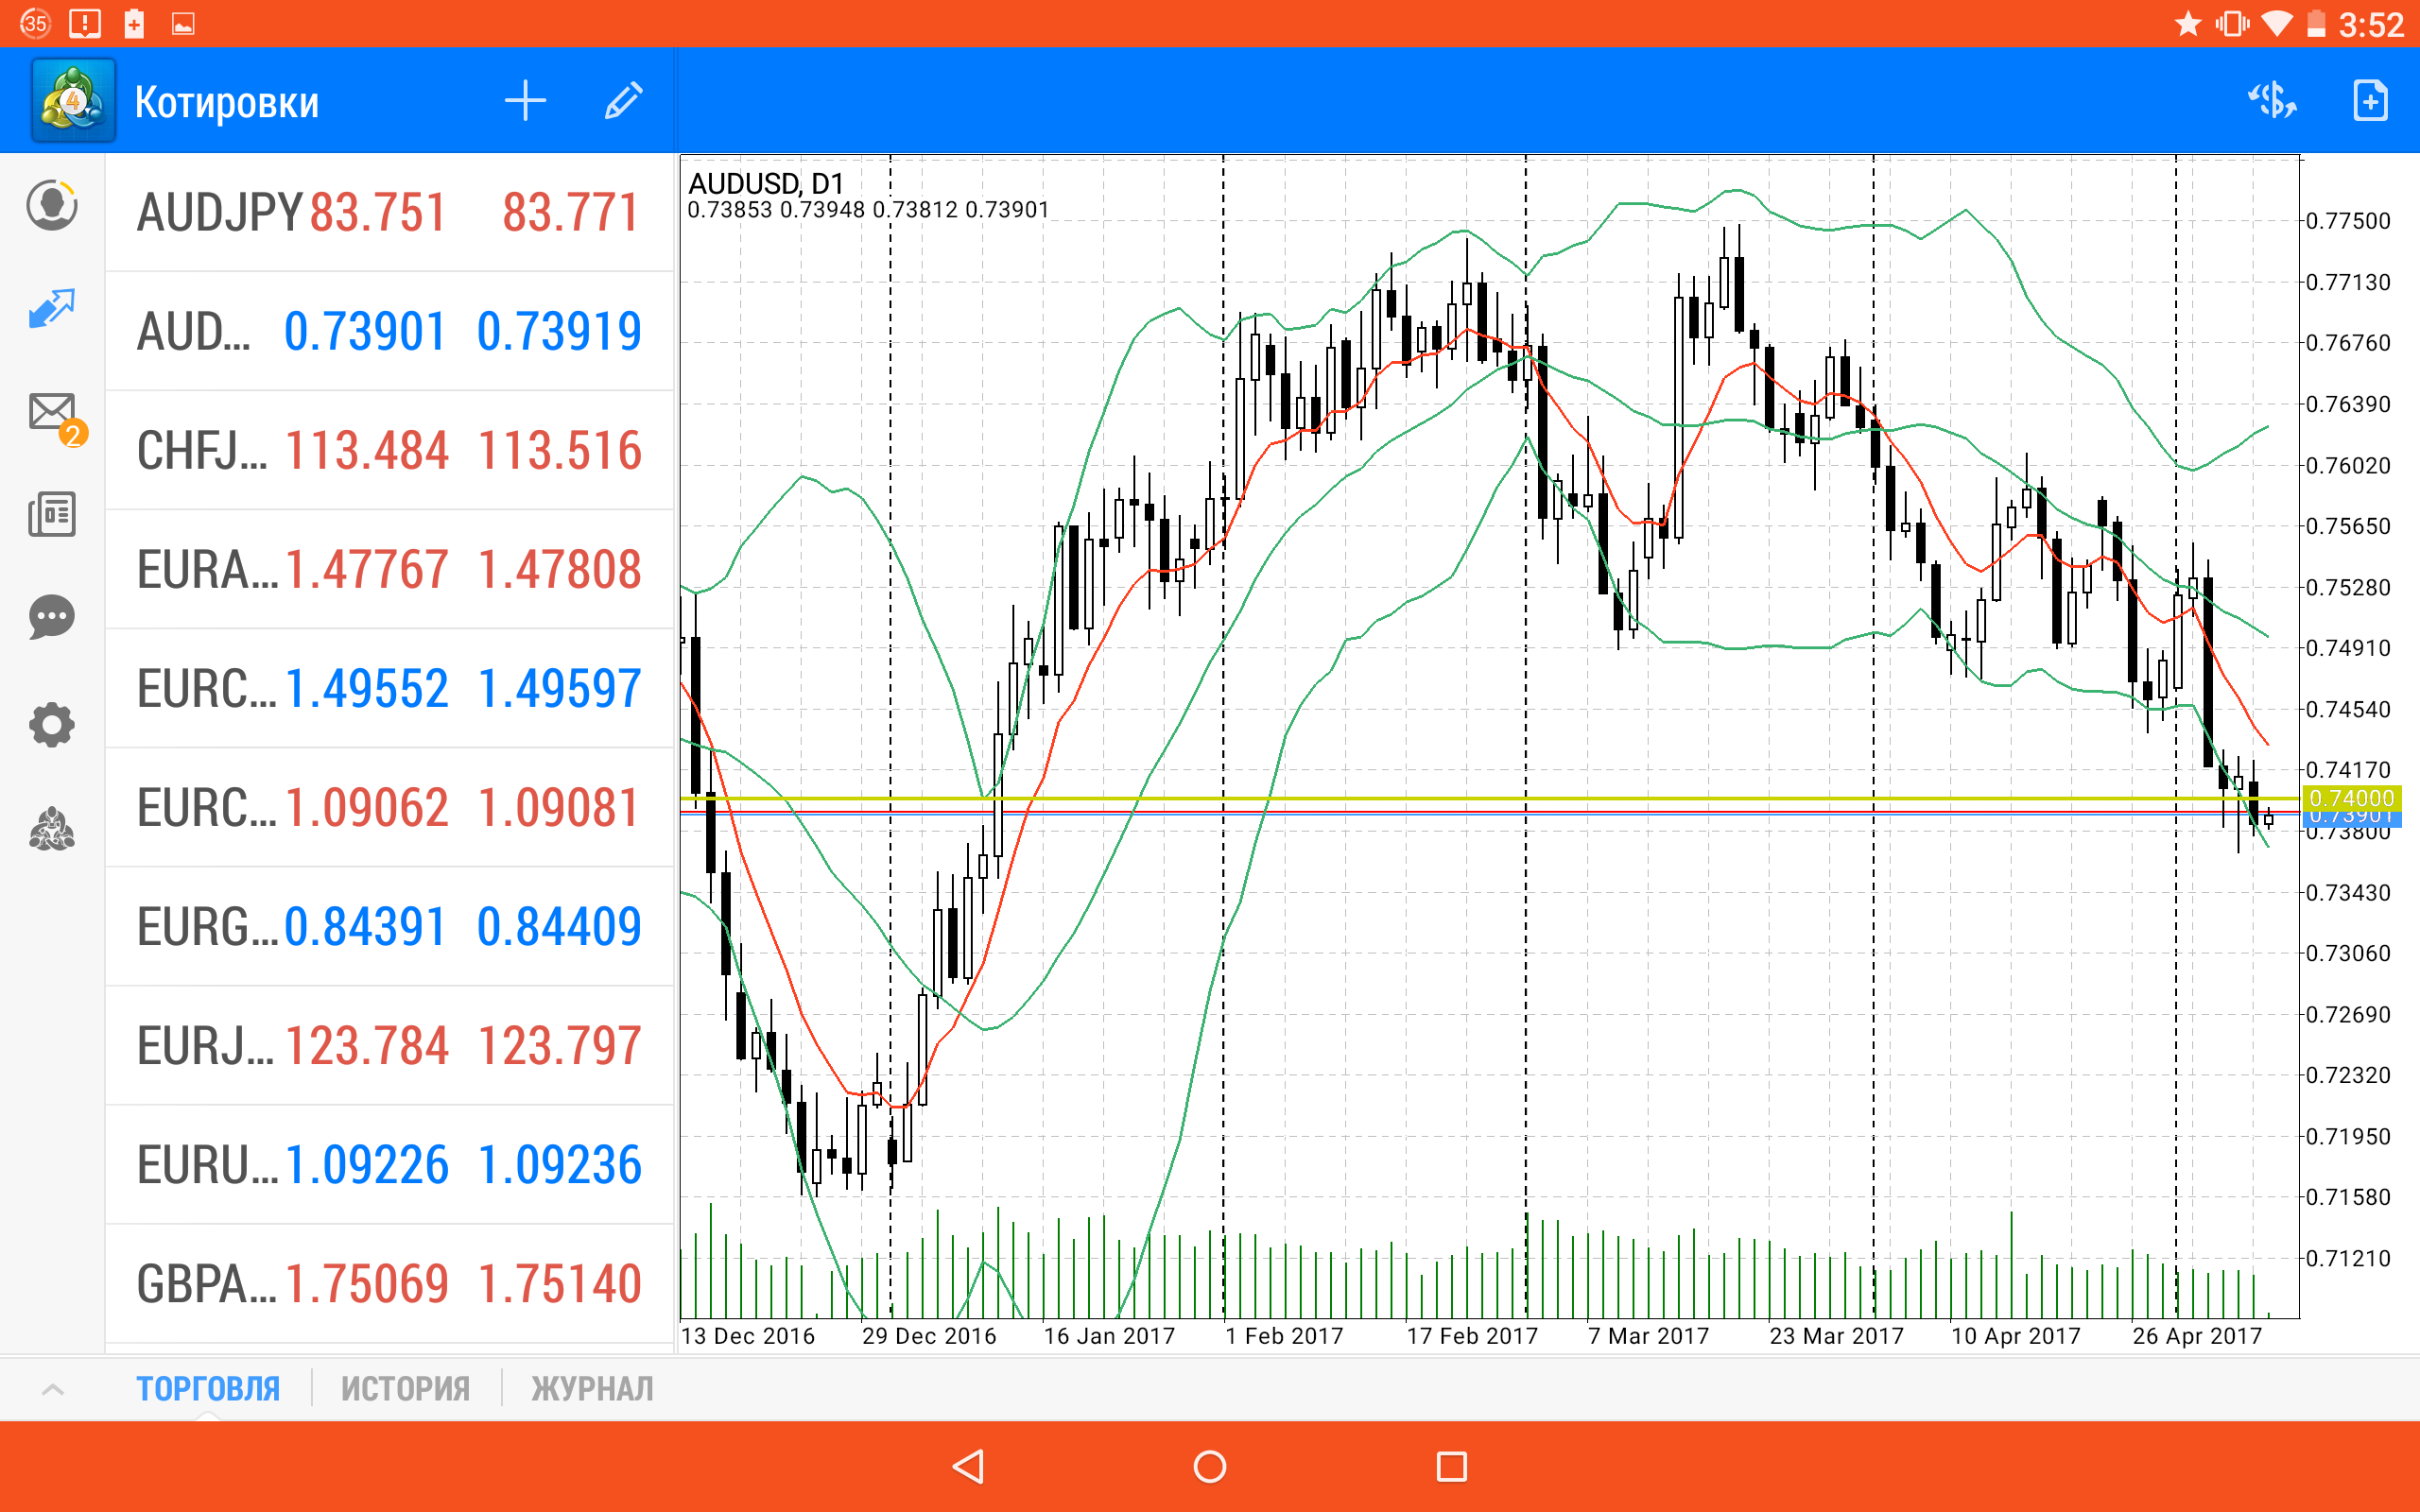Expand the bottom panel with the up chevron
The width and height of the screenshot is (2420, 1512).
pyautogui.click(x=53, y=1389)
